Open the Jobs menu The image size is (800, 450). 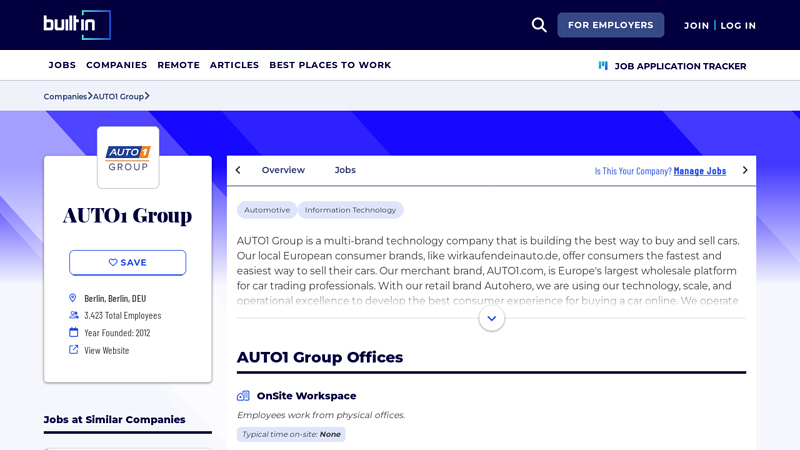pos(62,65)
